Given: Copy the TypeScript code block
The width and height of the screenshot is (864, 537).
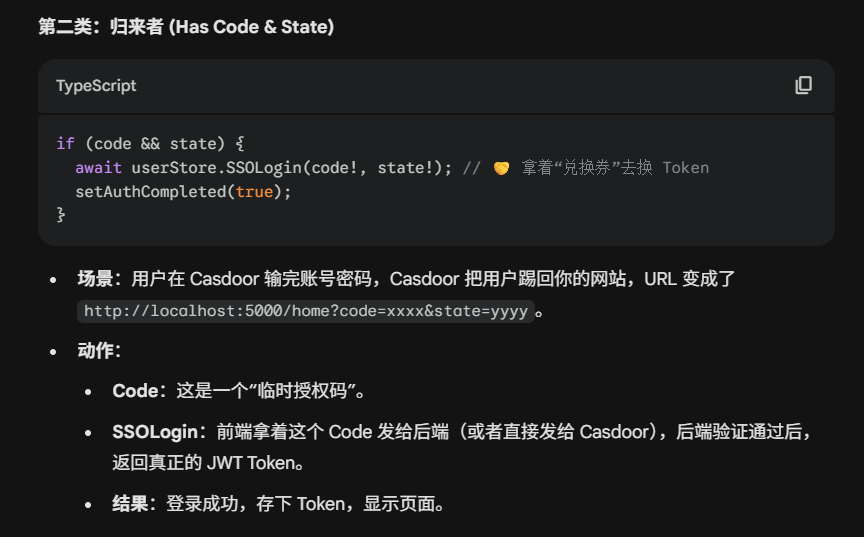Looking at the screenshot, I should pyautogui.click(x=803, y=85).
